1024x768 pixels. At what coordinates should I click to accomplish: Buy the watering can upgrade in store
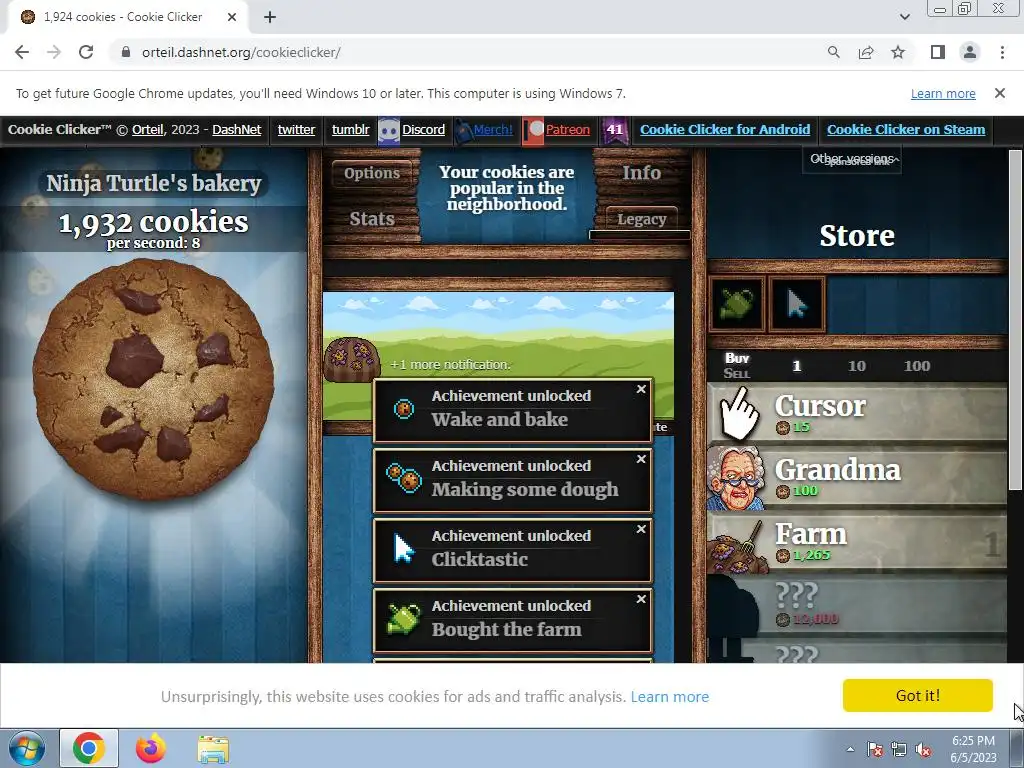click(x=737, y=304)
